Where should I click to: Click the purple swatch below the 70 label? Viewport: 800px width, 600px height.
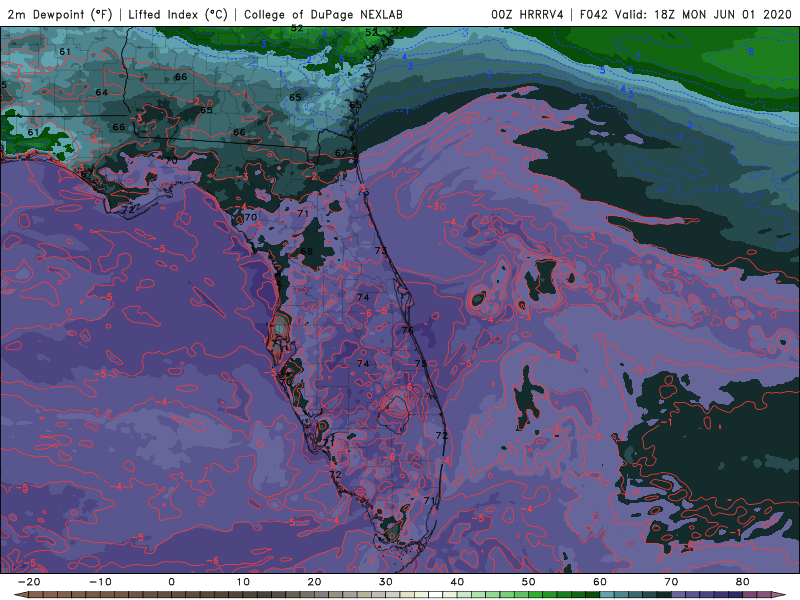(x=679, y=595)
